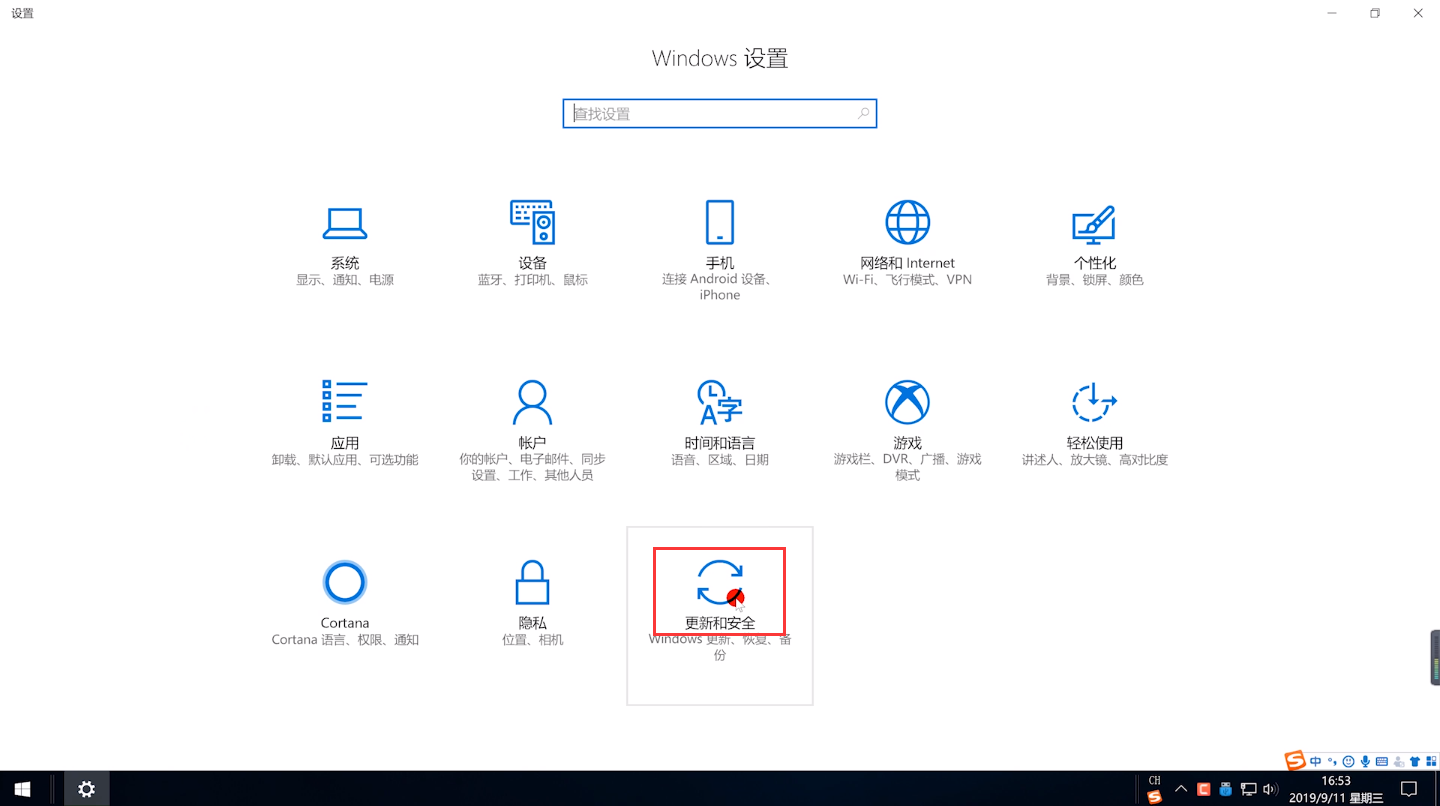Image resolution: width=1440 pixels, height=806 pixels.
Task: Open the 游戏 Xbox icon
Action: click(907, 402)
